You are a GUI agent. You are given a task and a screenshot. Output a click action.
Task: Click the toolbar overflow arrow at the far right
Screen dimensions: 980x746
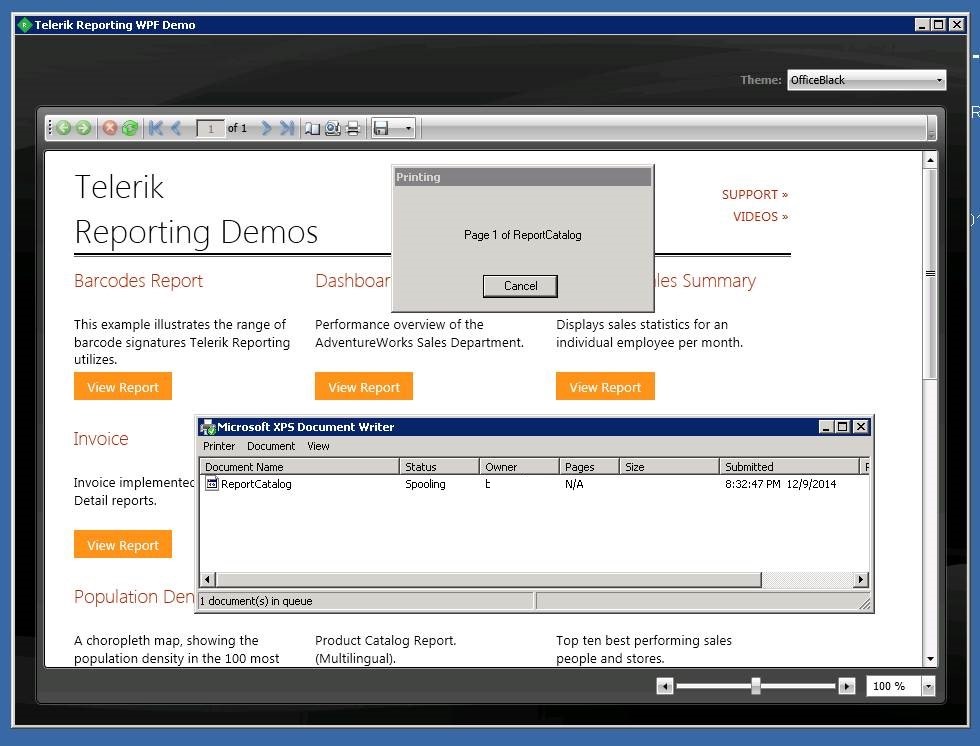[931, 128]
